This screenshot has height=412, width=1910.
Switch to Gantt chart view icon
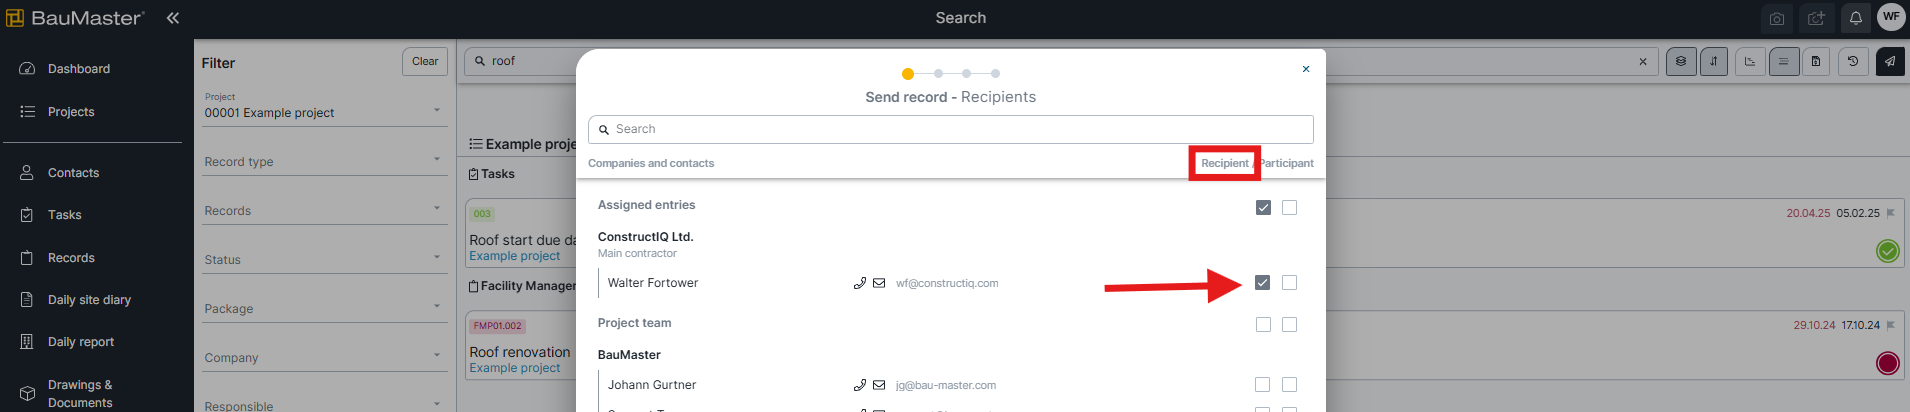coord(1750,62)
